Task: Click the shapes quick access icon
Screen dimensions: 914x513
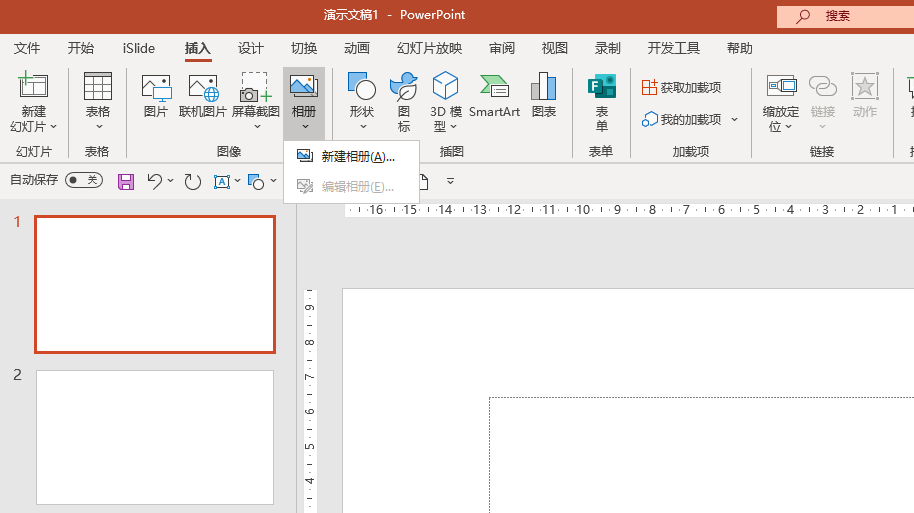Action: pos(256,182)
